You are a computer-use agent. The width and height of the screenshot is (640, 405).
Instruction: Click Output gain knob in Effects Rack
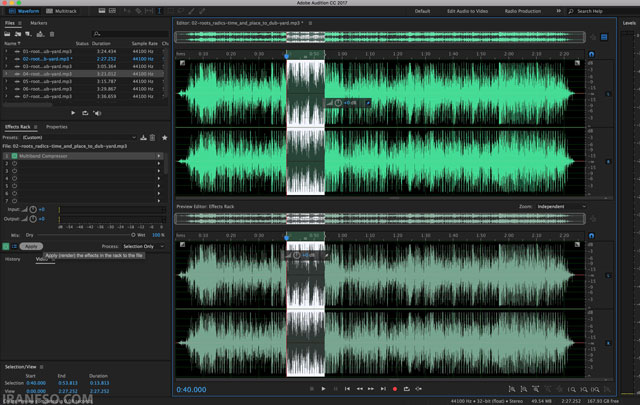(x=33, y=219)
